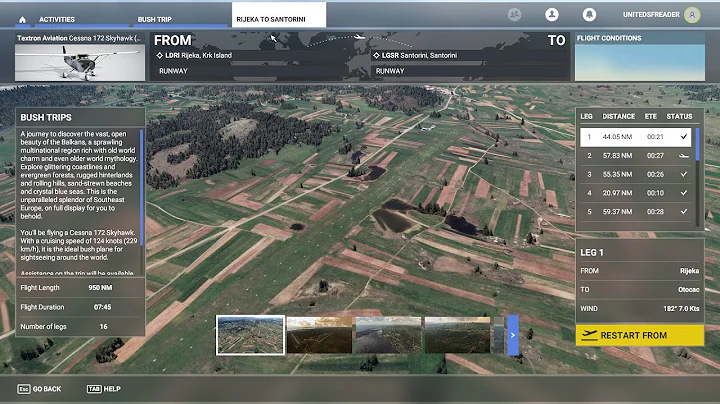Click the legs list scrollbar
The width and height of the screenshot is (720, 404).
coord(698,145)
